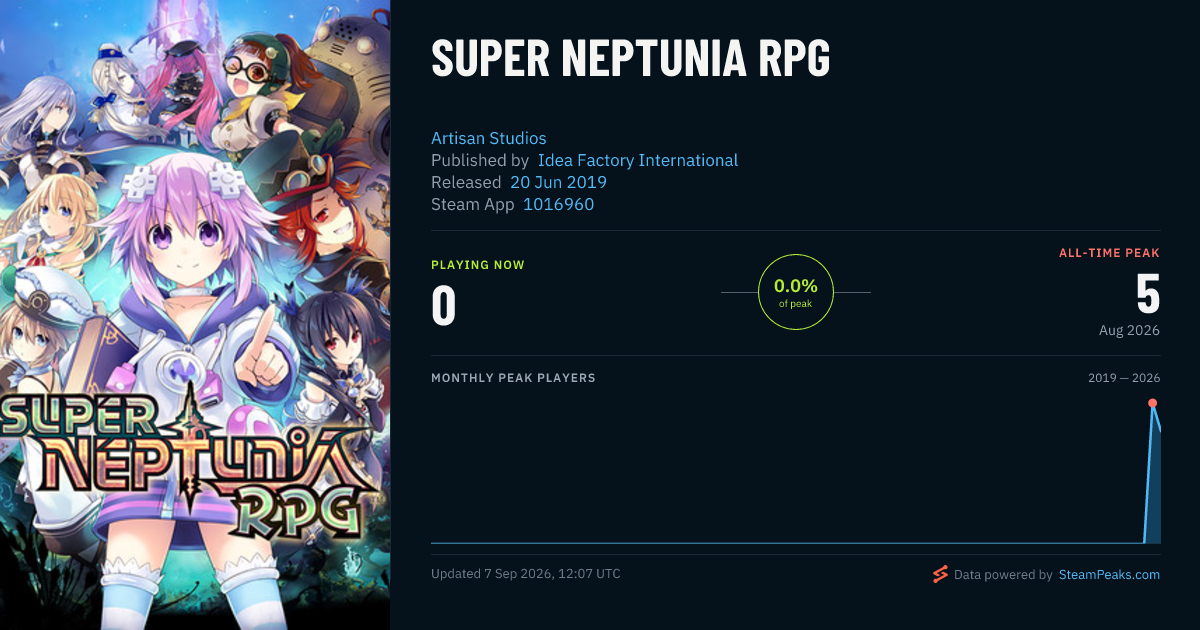Click the Playing Now green label
The image size is (1200, 630).
[x=478, y=265]
